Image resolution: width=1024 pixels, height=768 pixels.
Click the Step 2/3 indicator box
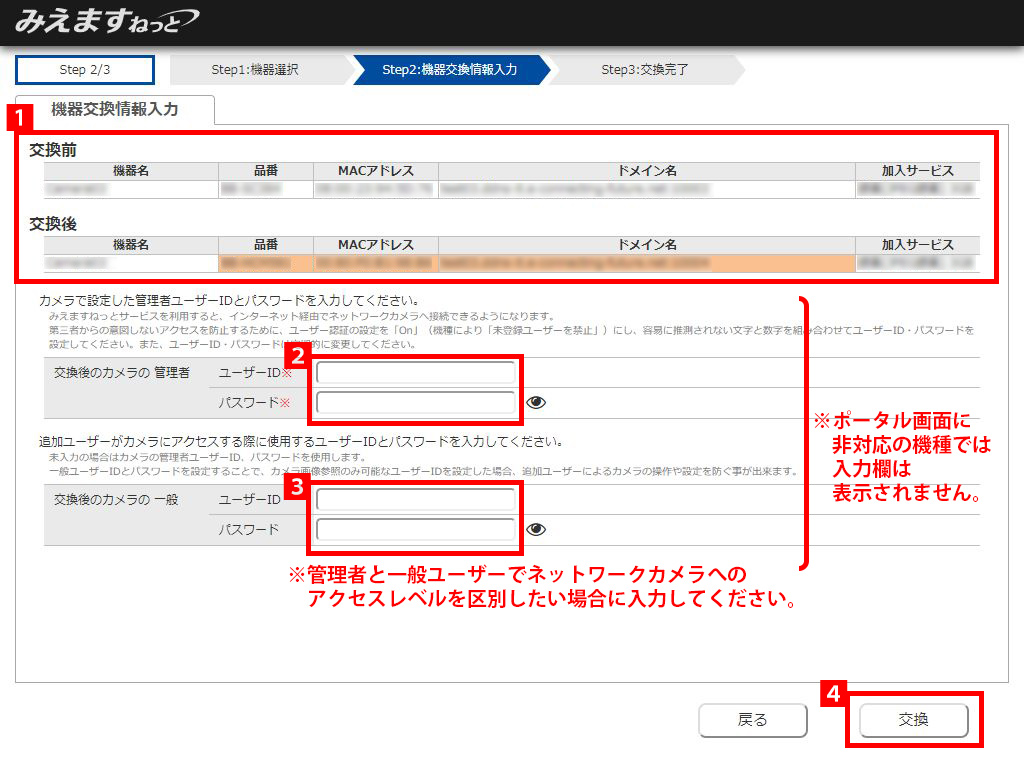coord(85,70)
